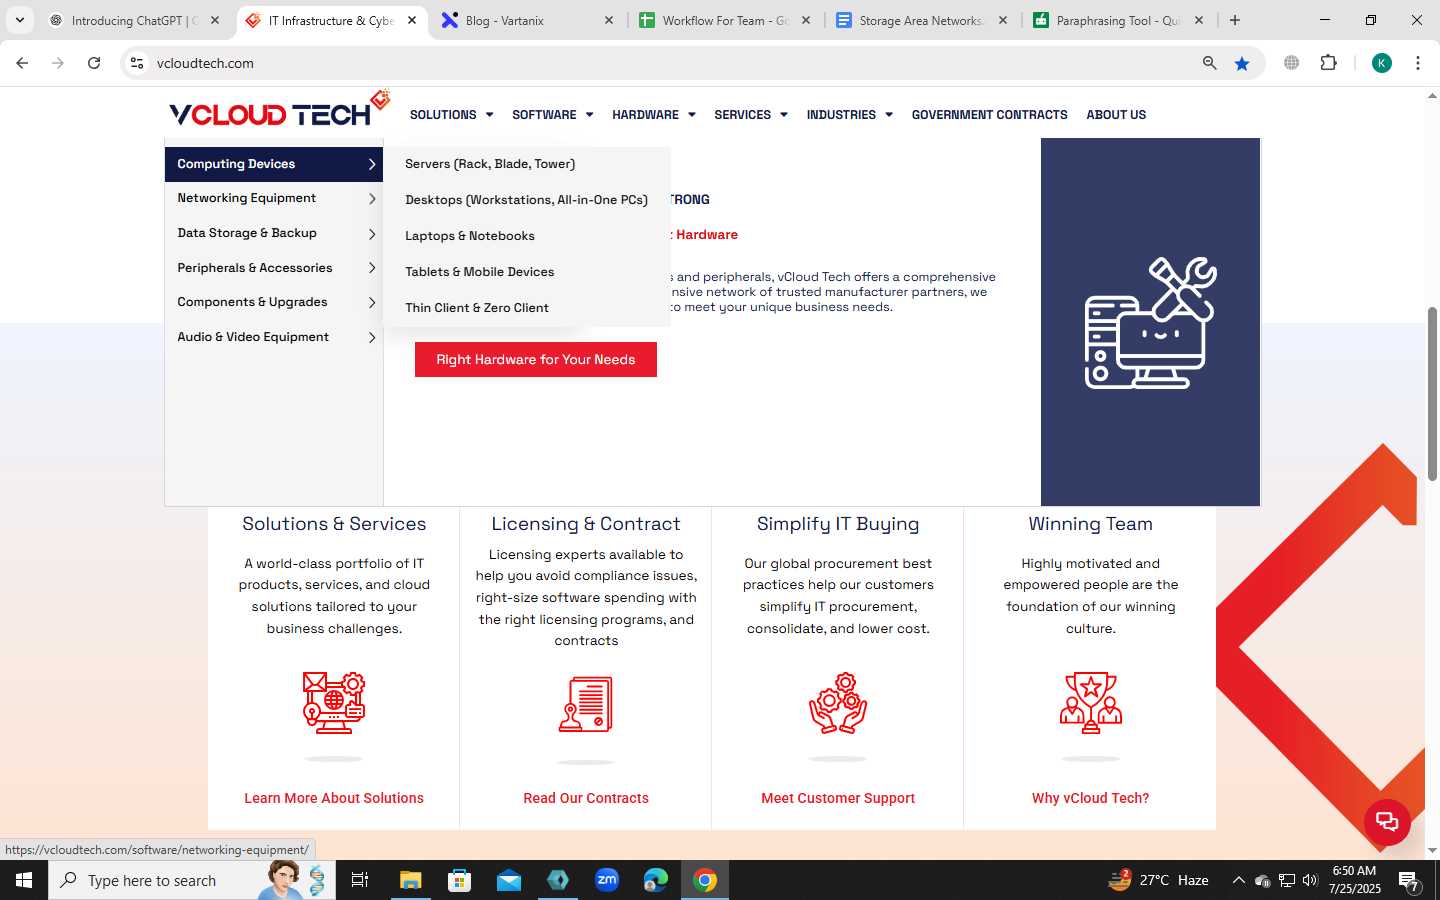Image resolution: width=1440 pixels, height=900 pixels.
Task: Open Windows Start menu
Action: [24, 880]
